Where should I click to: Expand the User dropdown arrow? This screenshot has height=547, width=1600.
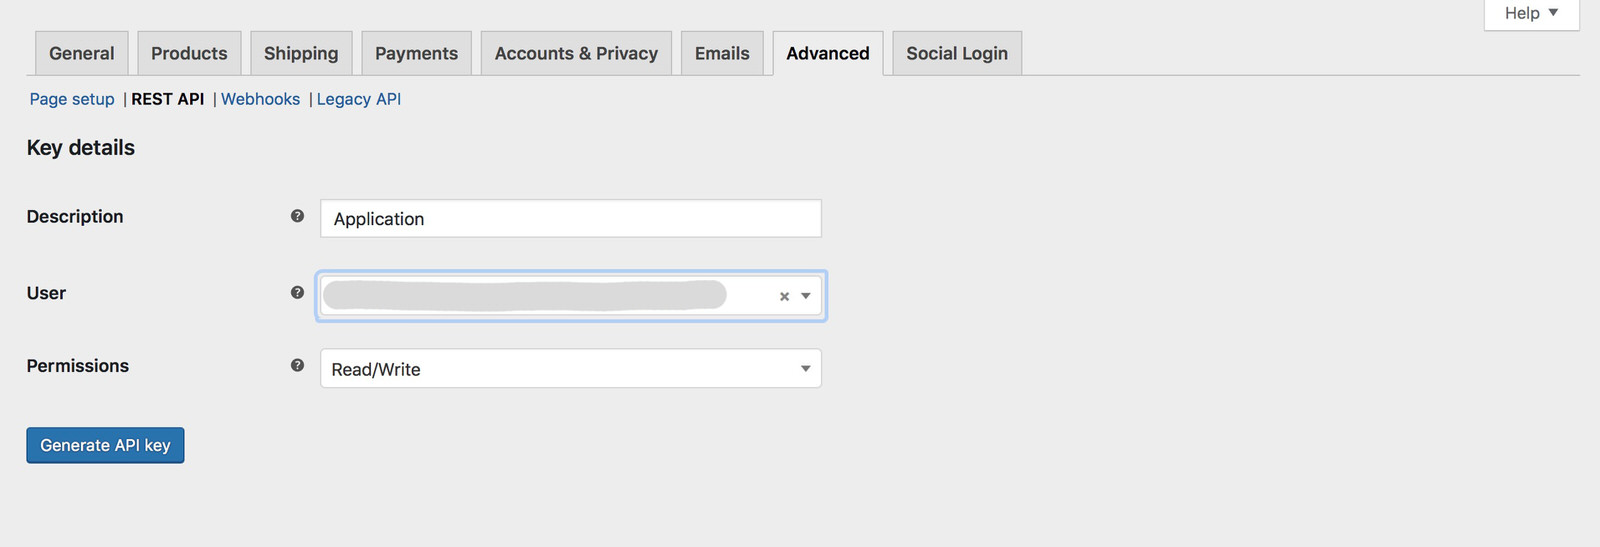click(806, 296)
